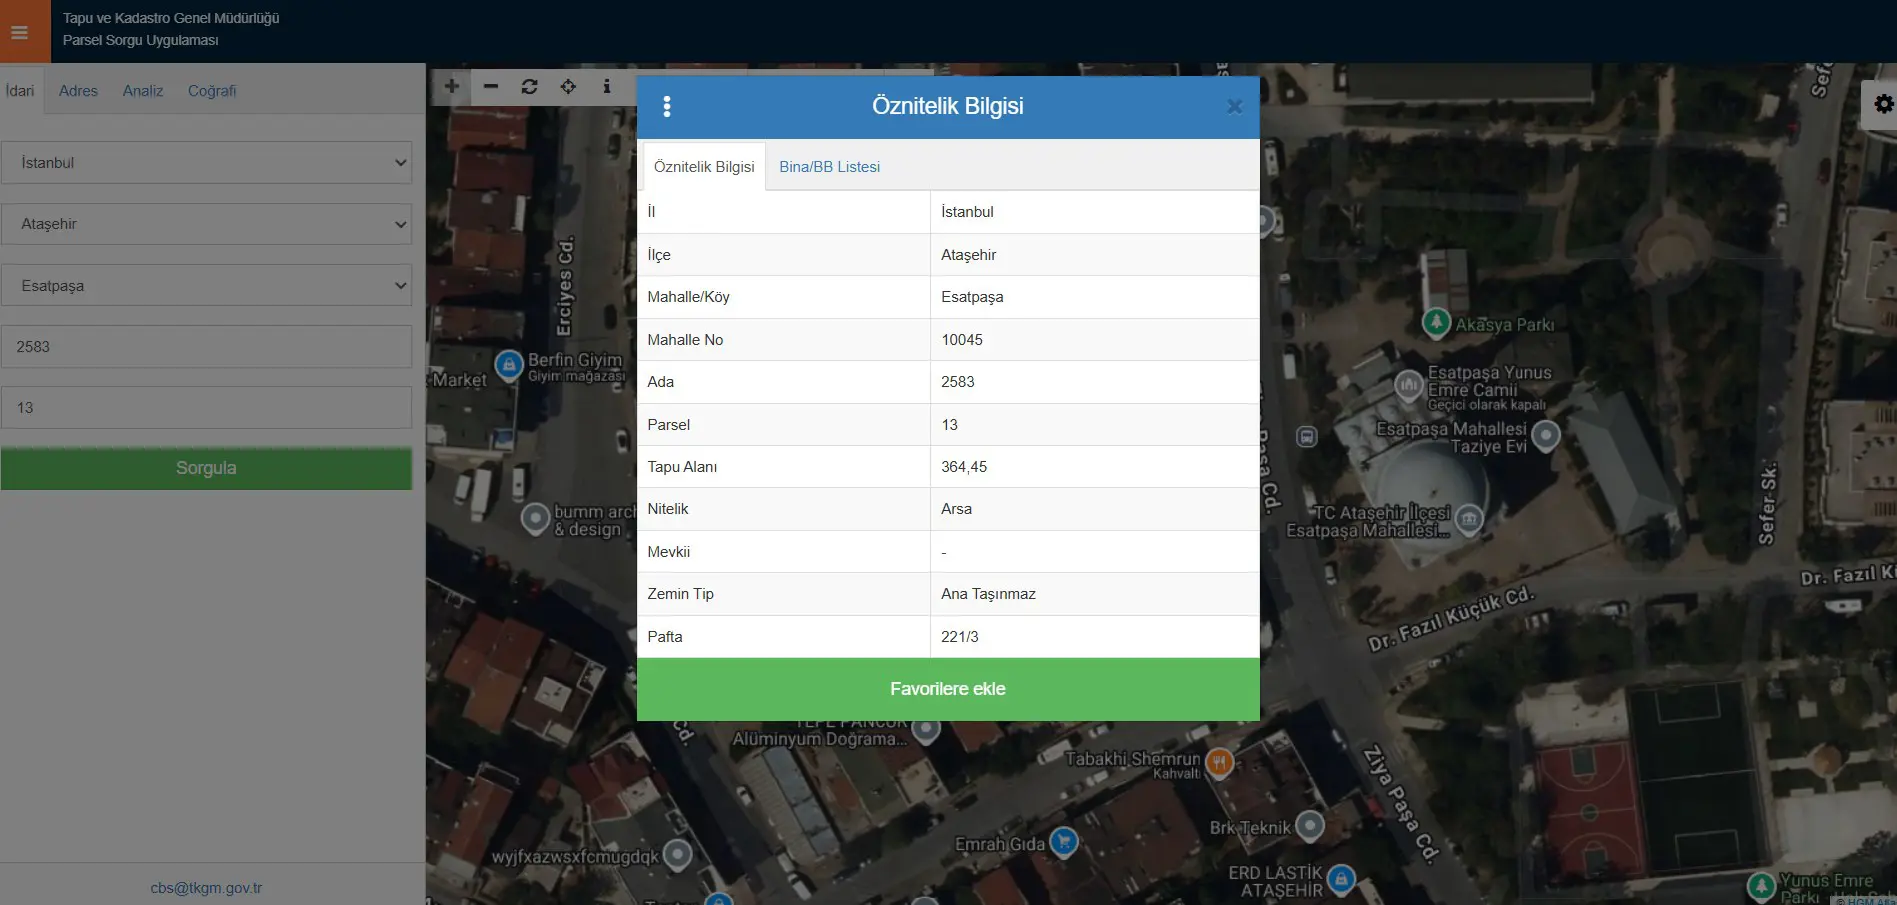Click the Tabakhi Shemrun restaurant marker
1897x905 pixels.
pyautogui.click(x=1219, y=762)
